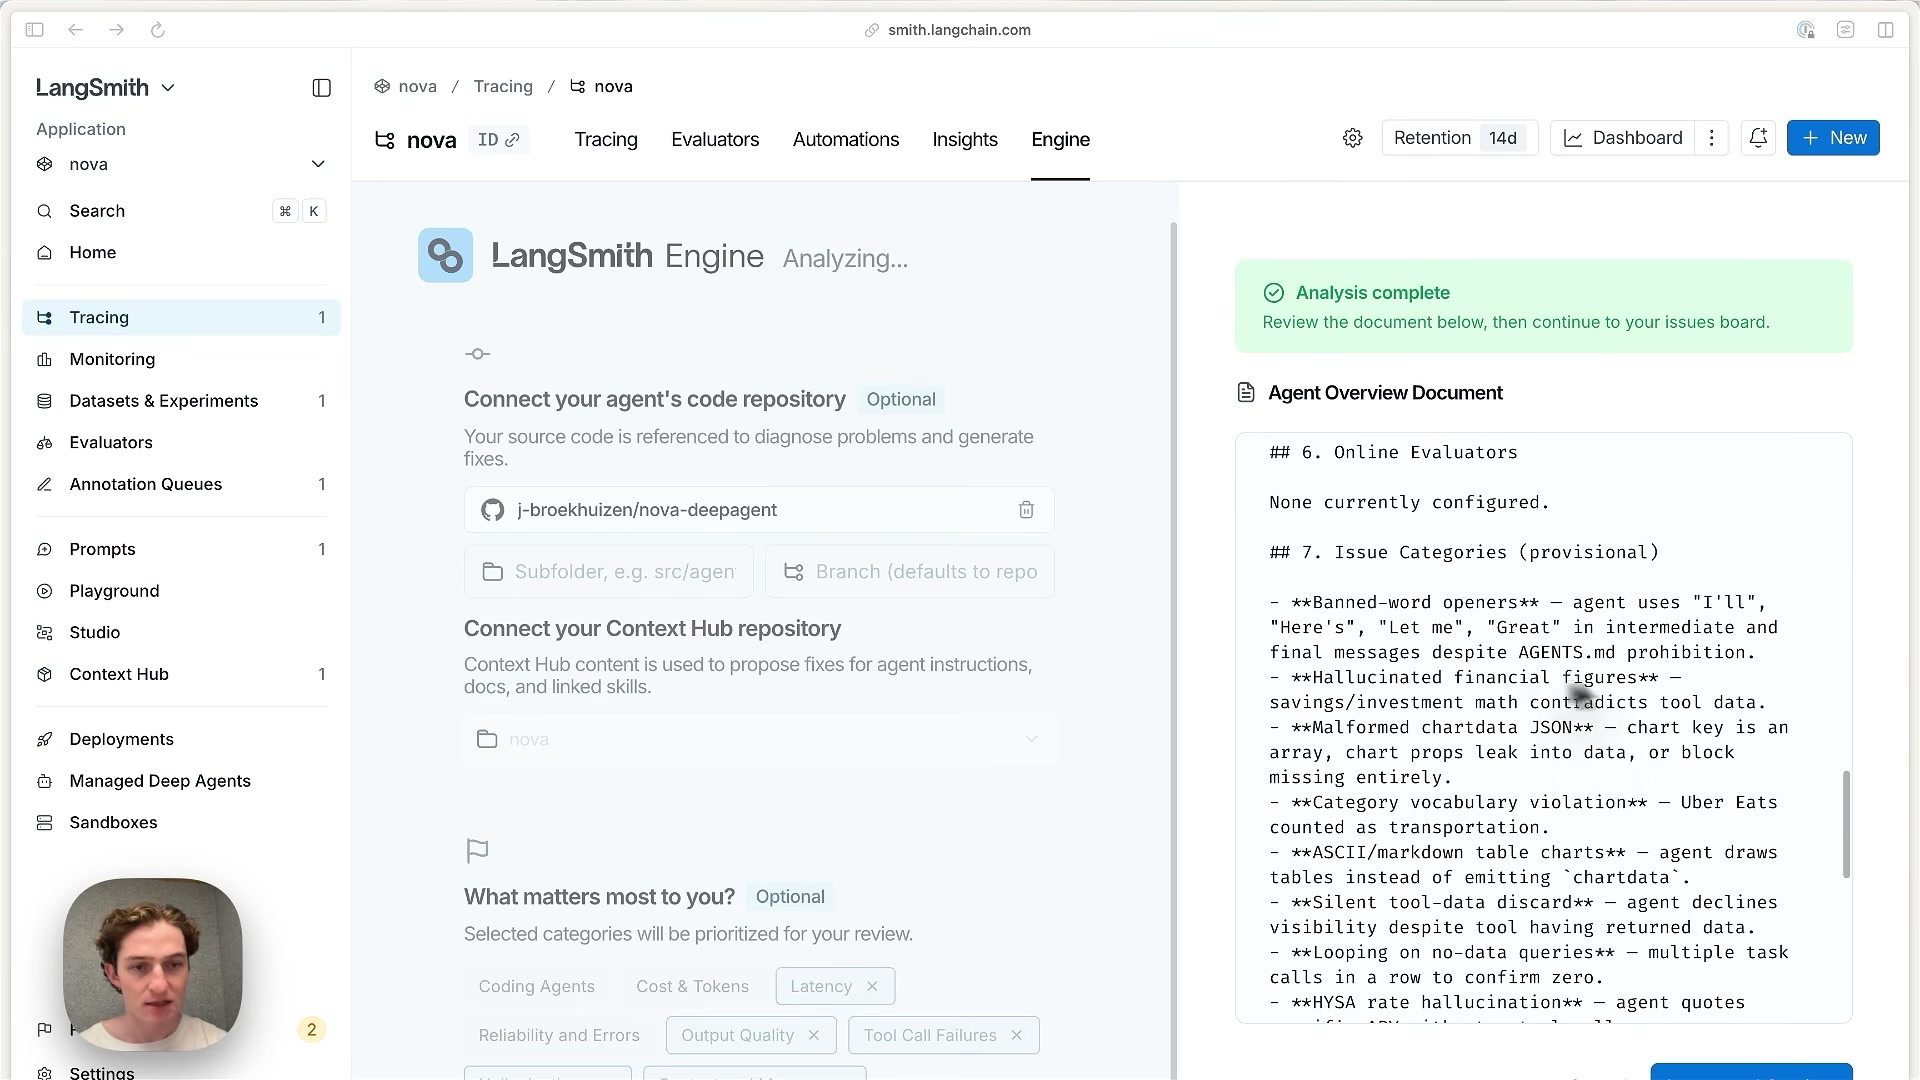This screenshot has width=1920, height=1080.
Task: Select the Coding Agents category chip
Action: pyautogui.click(x=537, y=986)
